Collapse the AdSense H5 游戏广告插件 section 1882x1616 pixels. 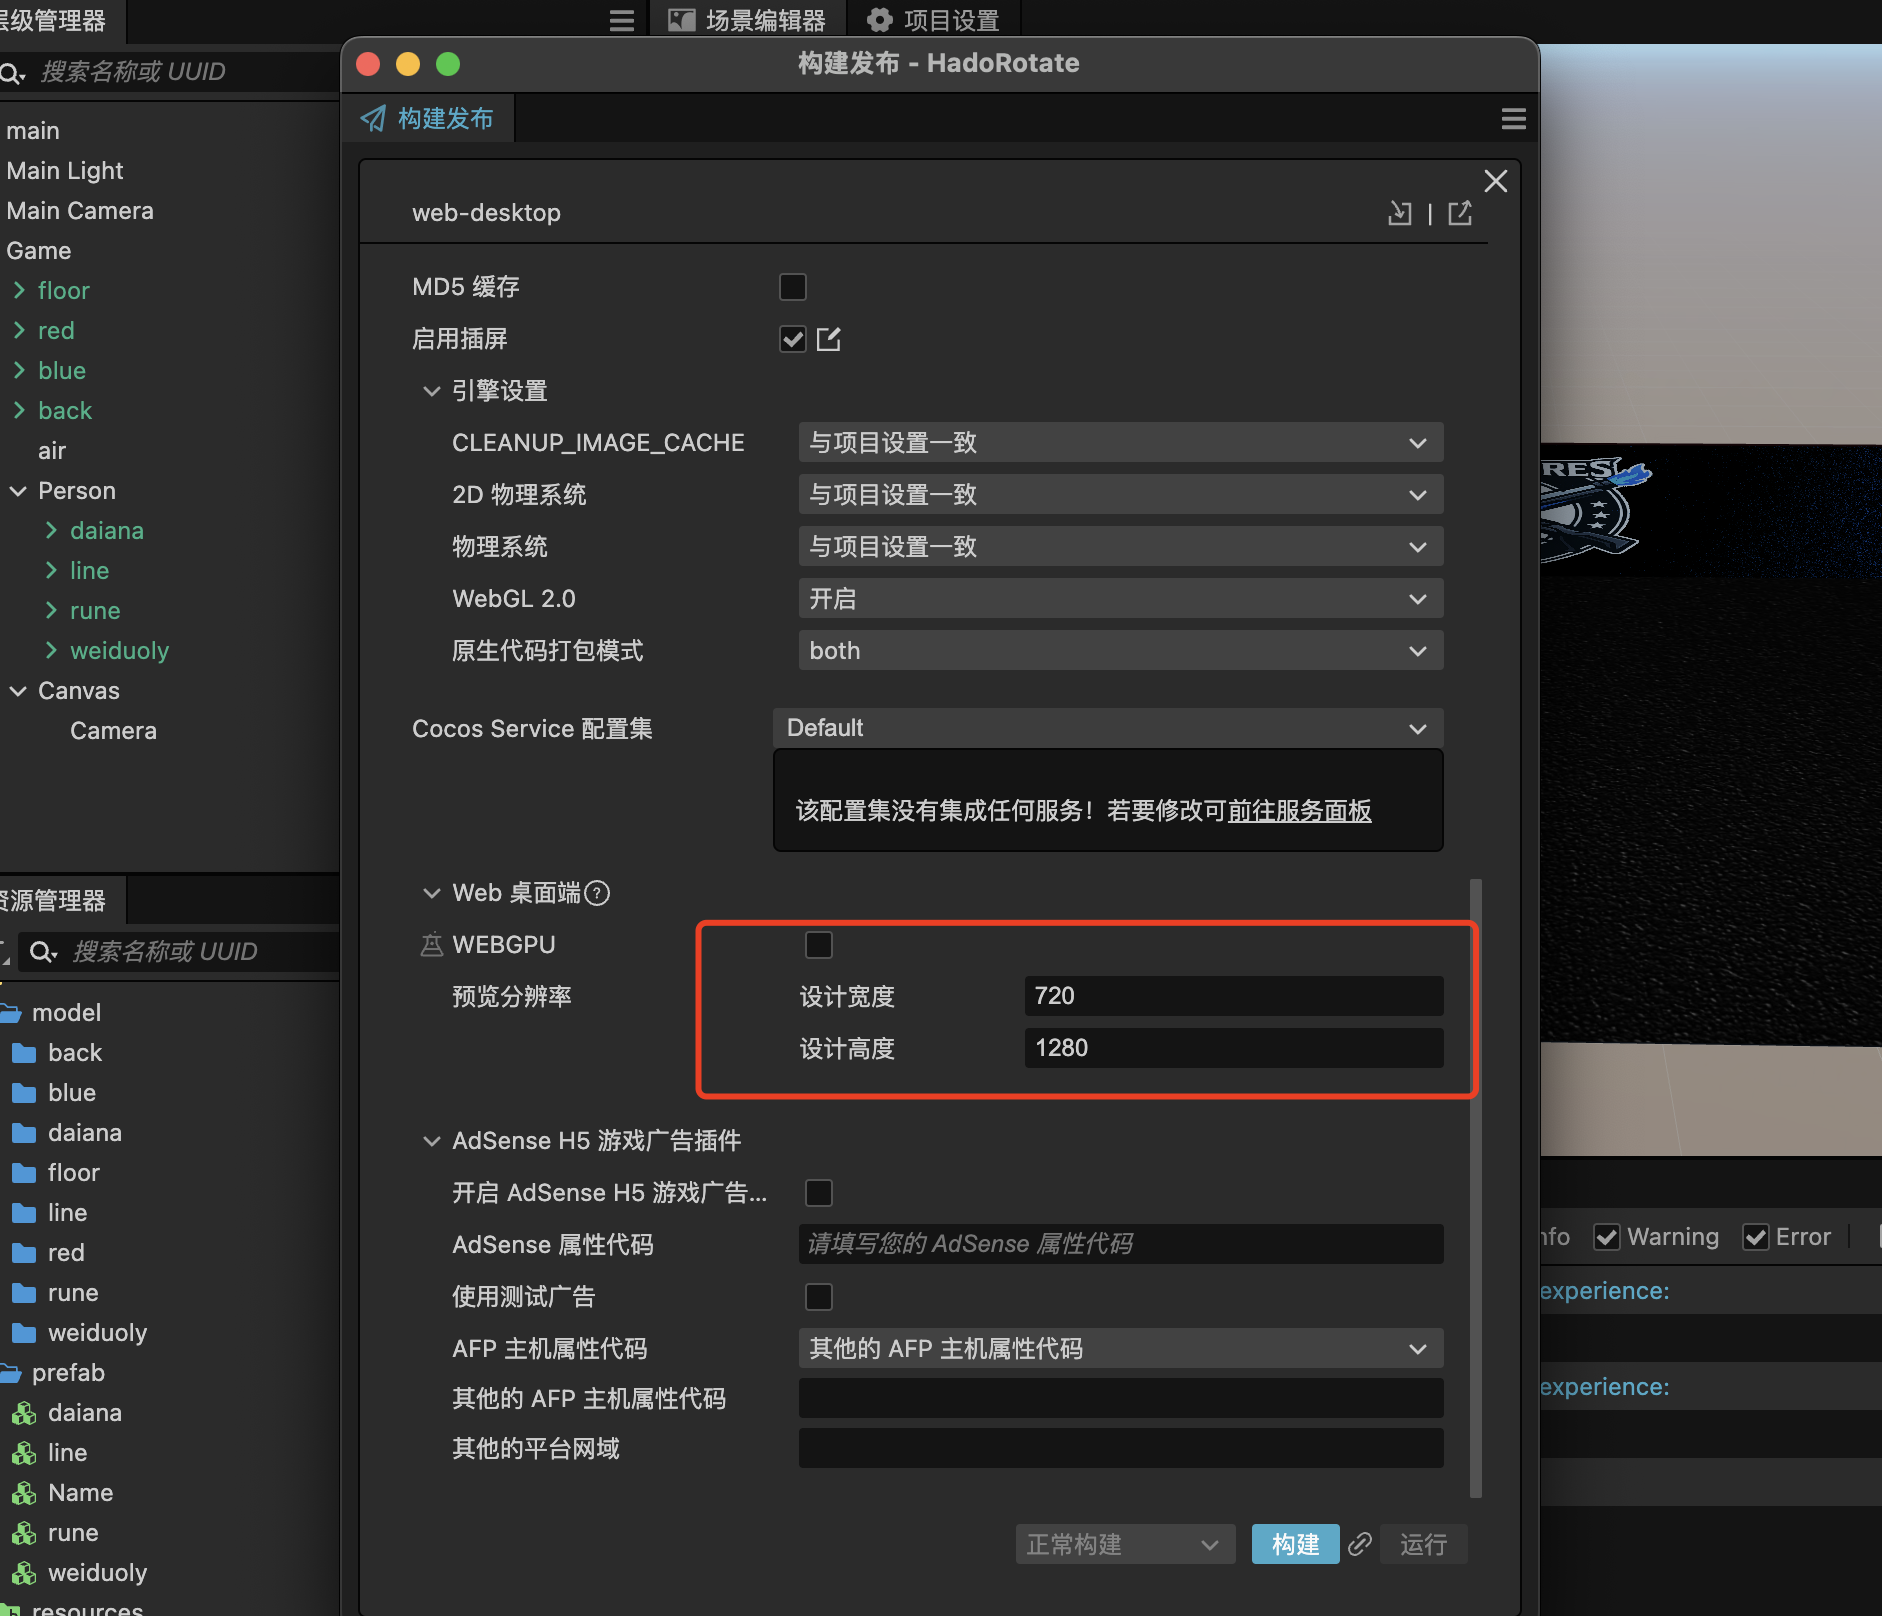tap(432, 1141)
